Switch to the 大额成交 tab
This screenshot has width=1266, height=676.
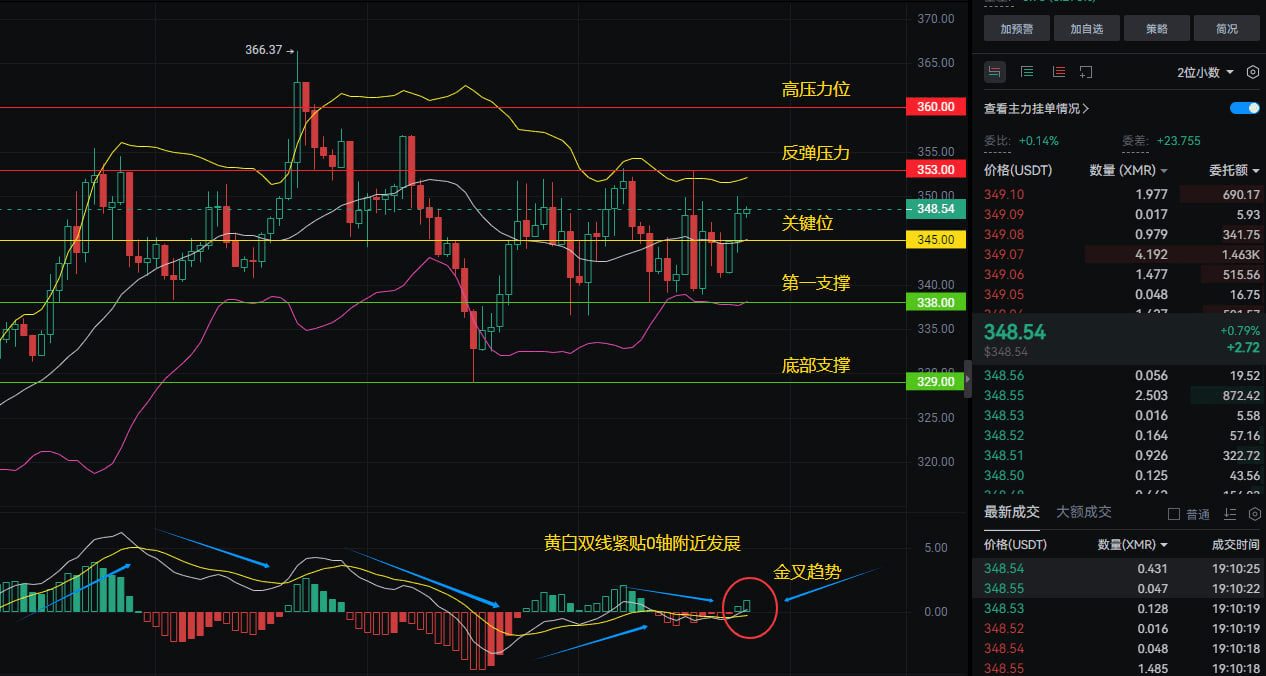(x=1083, y=512)
